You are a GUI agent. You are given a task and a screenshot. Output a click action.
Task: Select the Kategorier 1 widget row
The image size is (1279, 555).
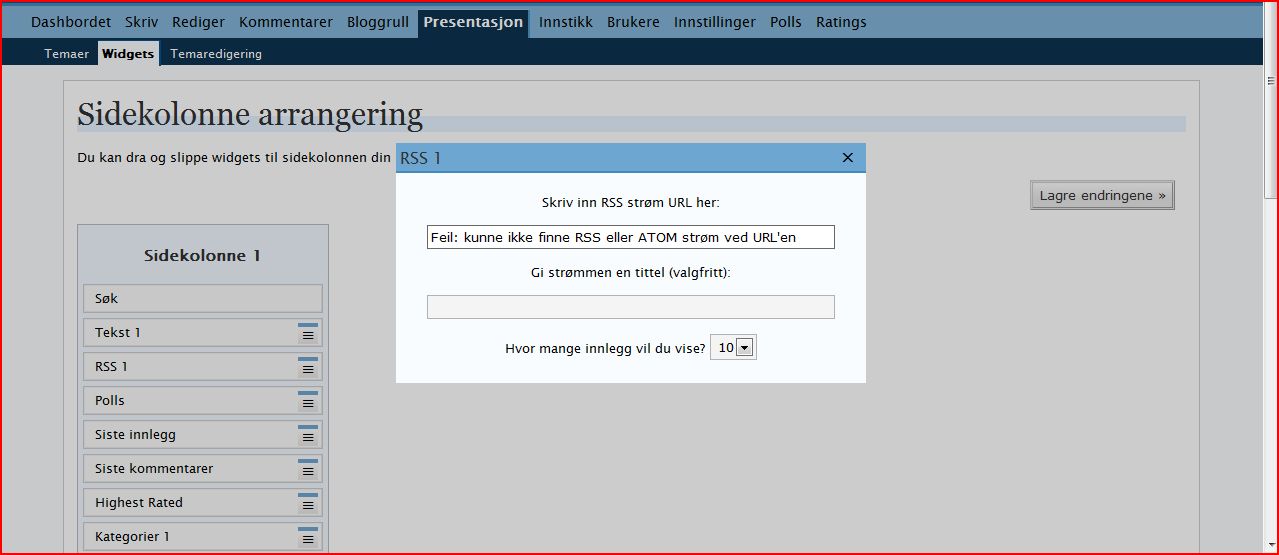(203, 537)
